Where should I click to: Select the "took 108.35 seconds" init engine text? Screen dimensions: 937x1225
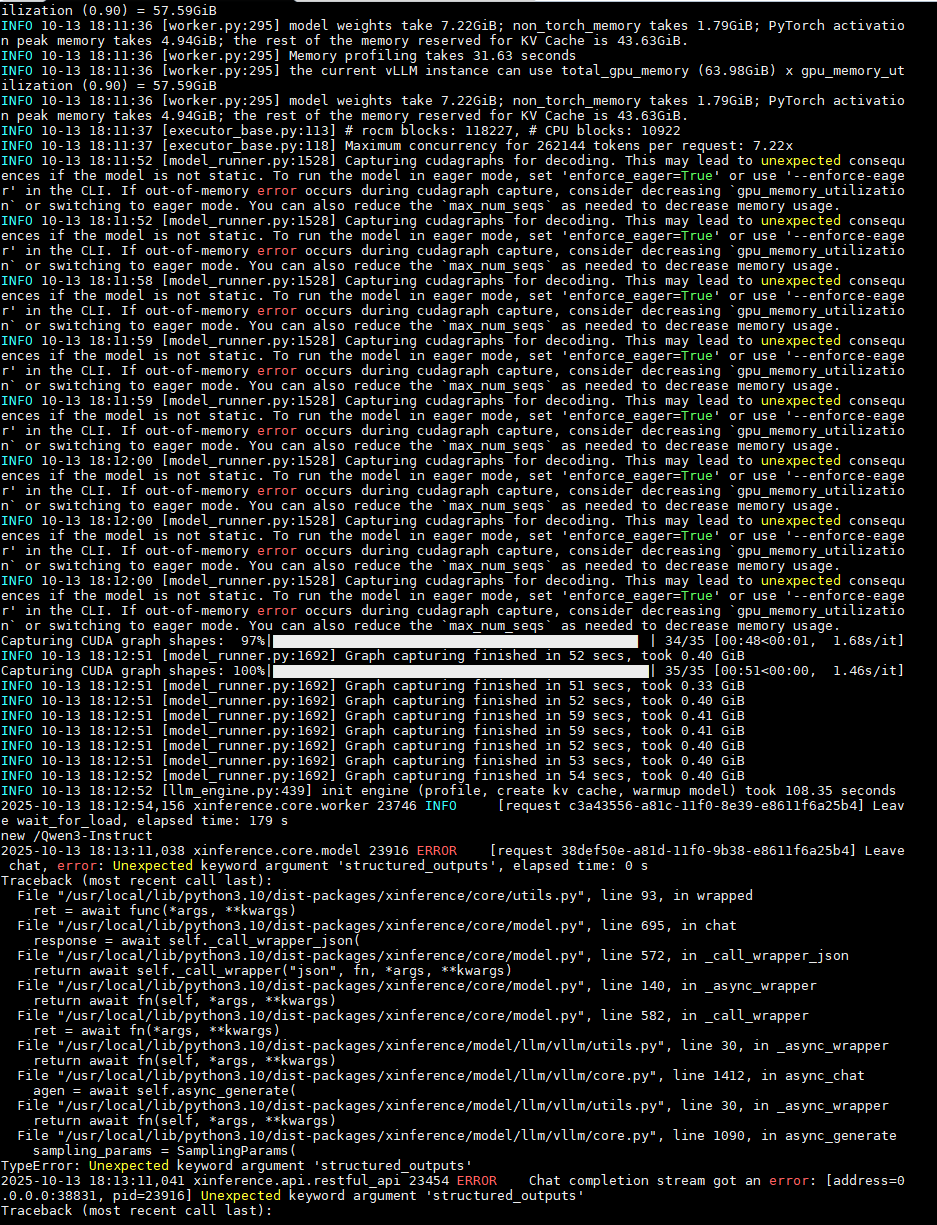[x=822, y=791]
